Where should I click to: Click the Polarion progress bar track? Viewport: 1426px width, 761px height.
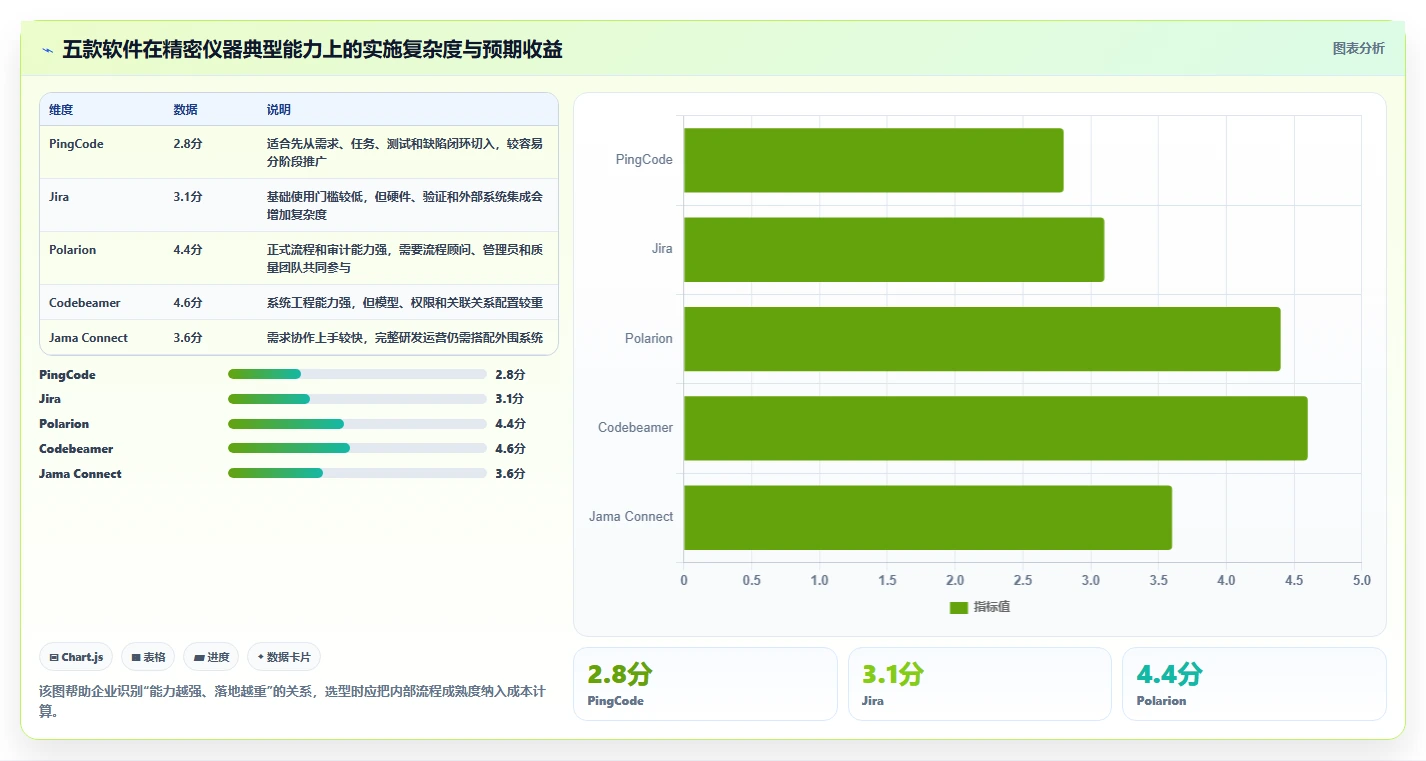coord(357,424)
